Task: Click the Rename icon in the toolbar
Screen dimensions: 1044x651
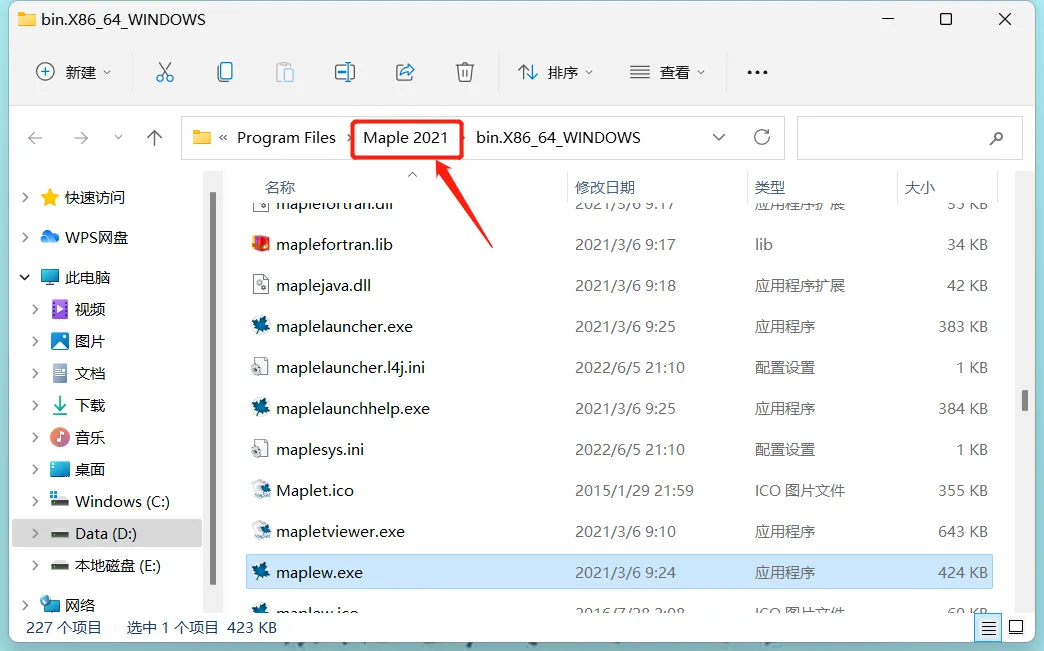Action: click(x=344, y=71)
